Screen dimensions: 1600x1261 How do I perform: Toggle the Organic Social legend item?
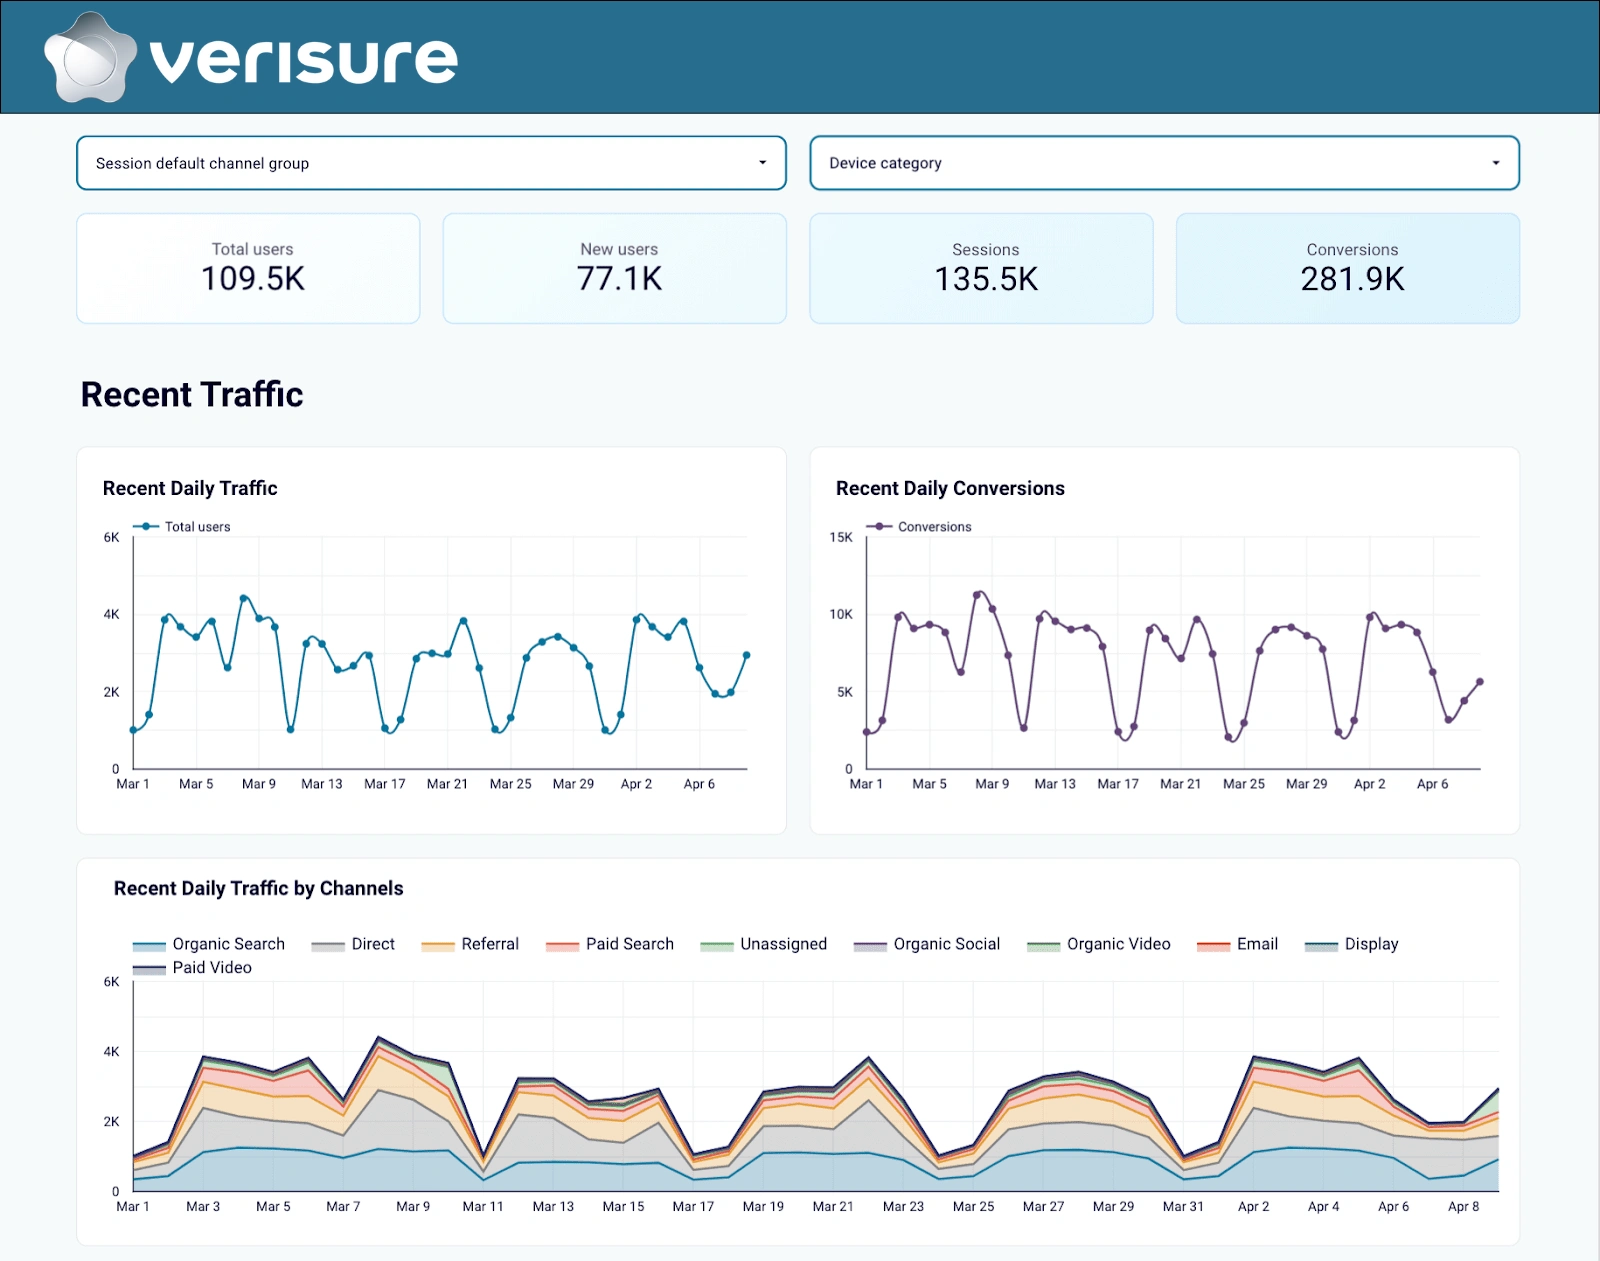coord(927,944)
